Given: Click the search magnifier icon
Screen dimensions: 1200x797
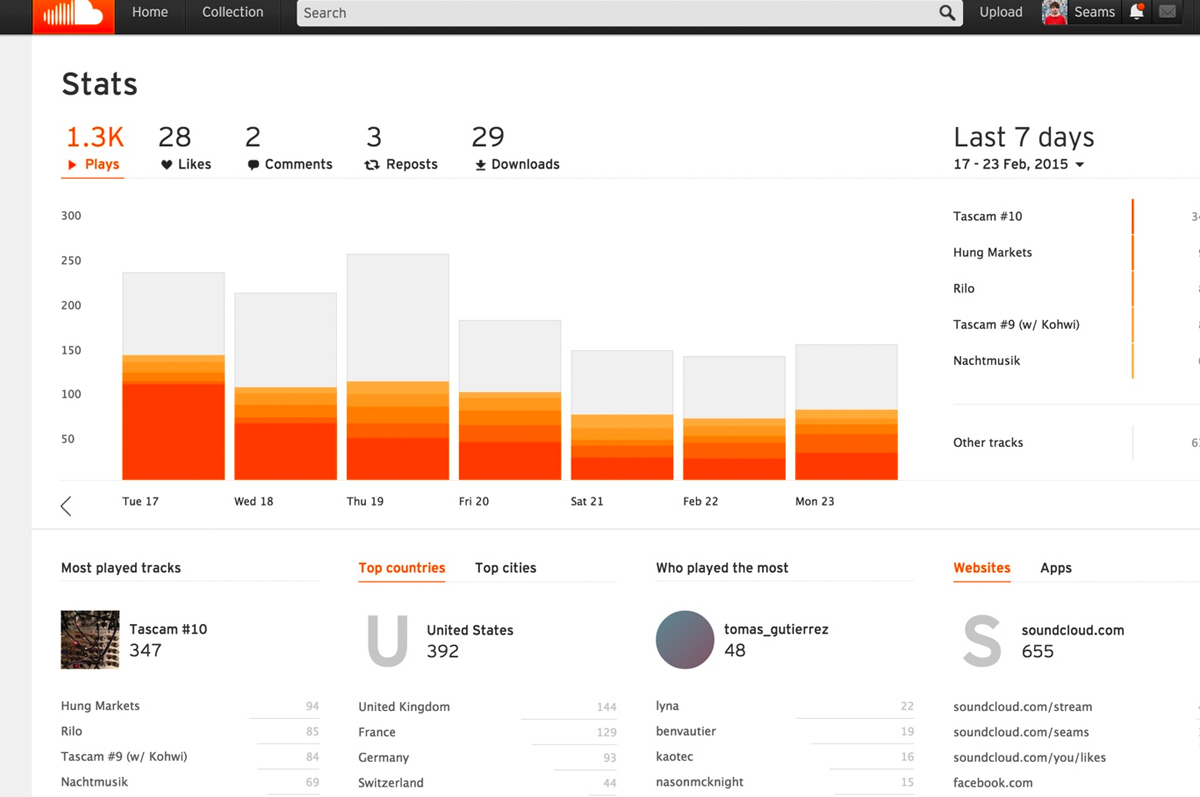Looking at the screenshot, I should 947,13.
